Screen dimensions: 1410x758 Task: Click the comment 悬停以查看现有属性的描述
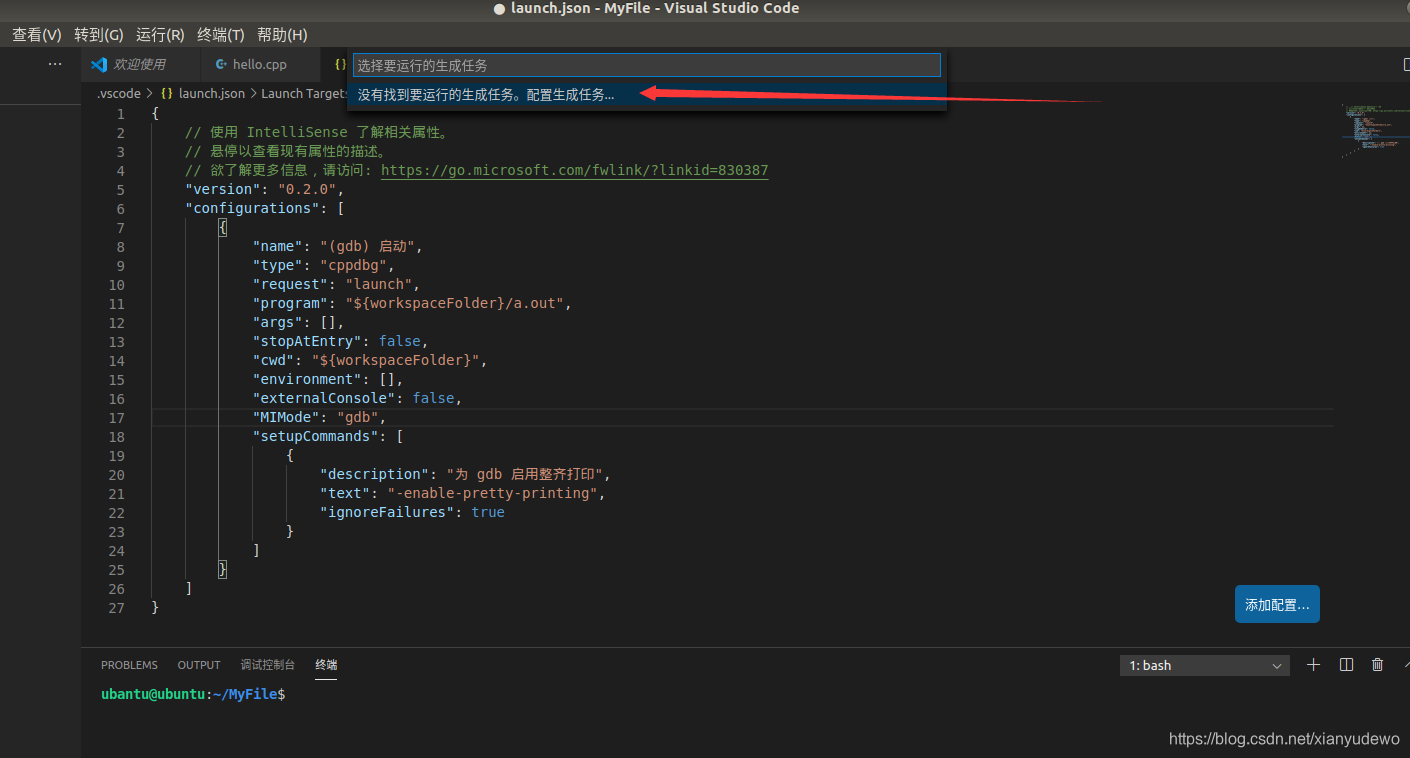tap(285, 151)
